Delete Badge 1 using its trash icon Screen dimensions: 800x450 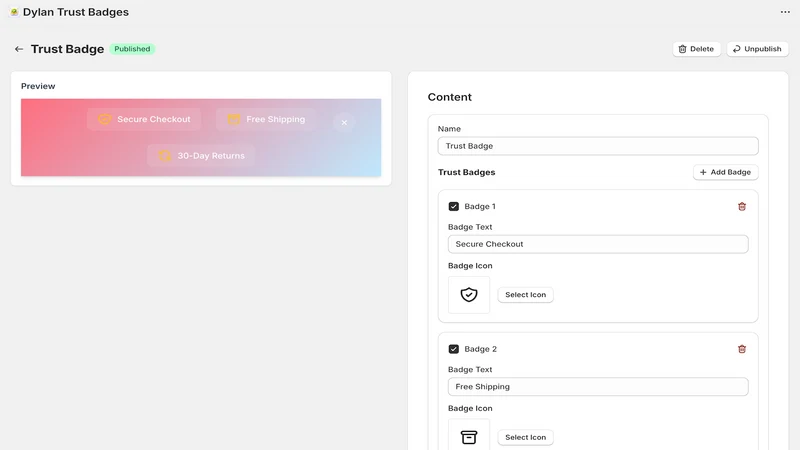pos(742,206)
